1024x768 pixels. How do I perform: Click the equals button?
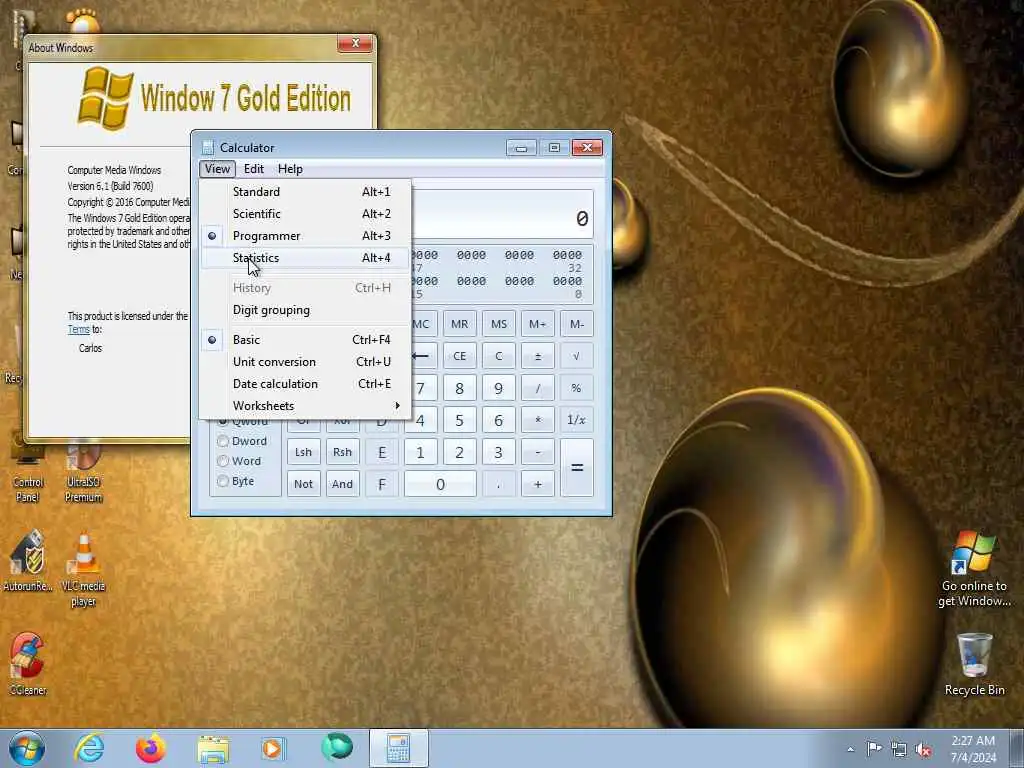pyautogui.click(x=577, y=468)
